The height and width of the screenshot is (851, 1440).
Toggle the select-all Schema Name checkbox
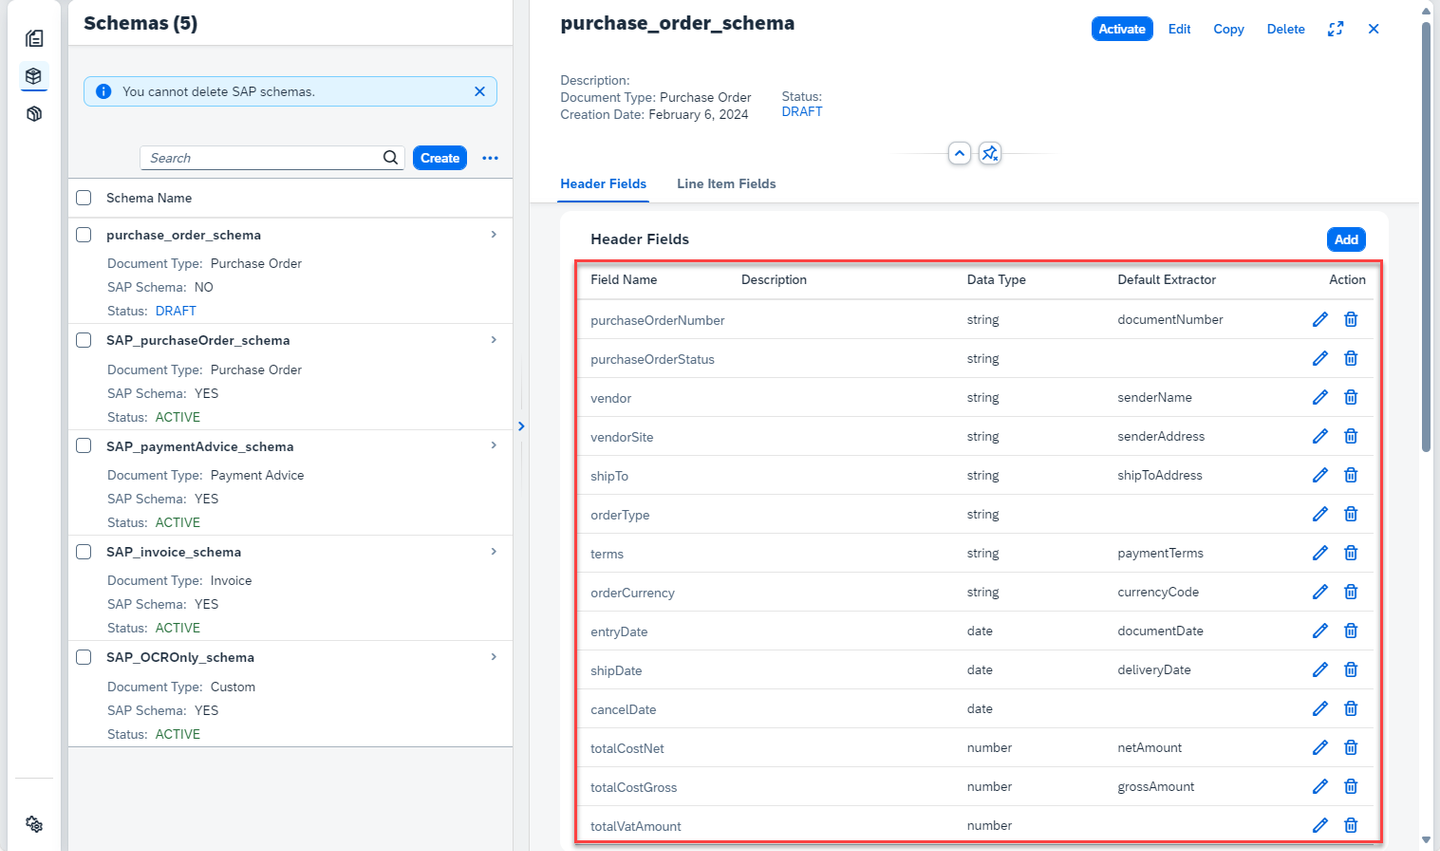(84, 198)
